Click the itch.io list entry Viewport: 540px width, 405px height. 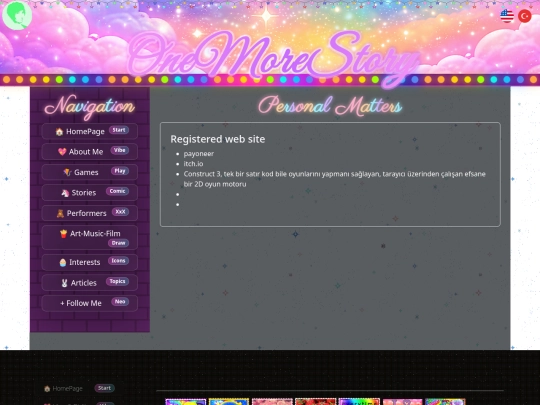point(193,164)
